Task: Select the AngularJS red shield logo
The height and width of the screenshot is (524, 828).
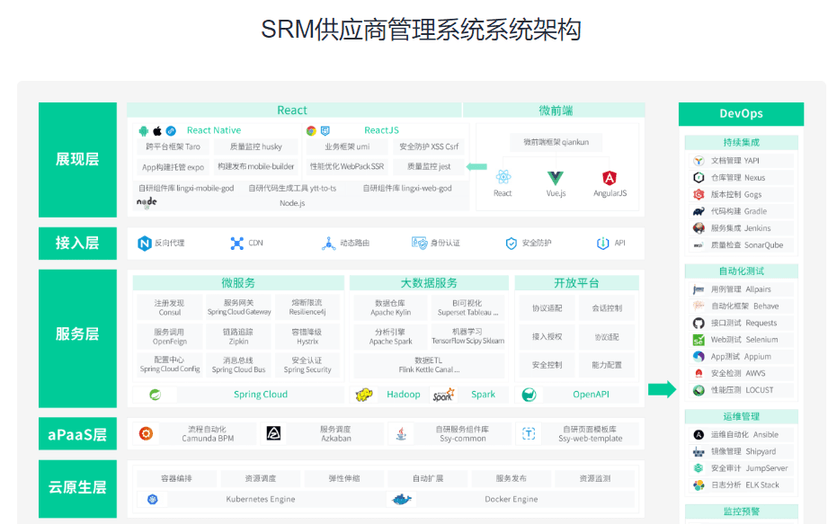Action: pos(609,177)
